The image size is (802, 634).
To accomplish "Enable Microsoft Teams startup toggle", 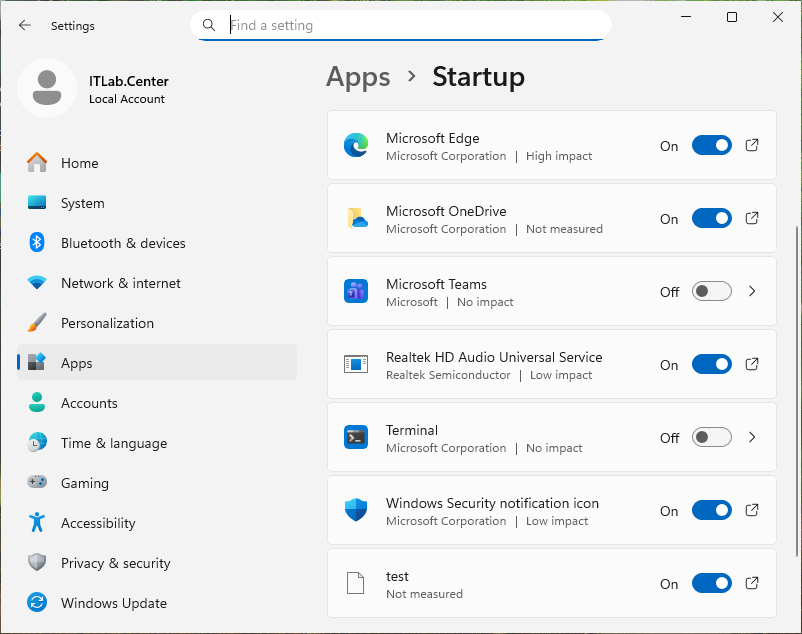I will click(711, 292).
